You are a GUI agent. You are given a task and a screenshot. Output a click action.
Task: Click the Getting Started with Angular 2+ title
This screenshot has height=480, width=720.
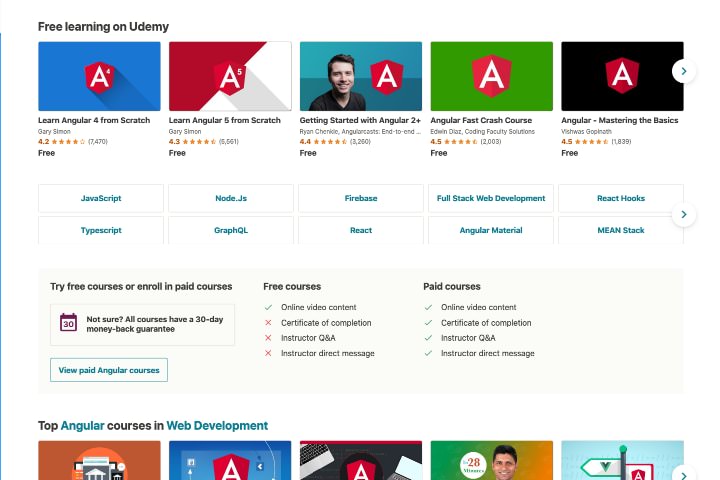click(x=360, y=120)
